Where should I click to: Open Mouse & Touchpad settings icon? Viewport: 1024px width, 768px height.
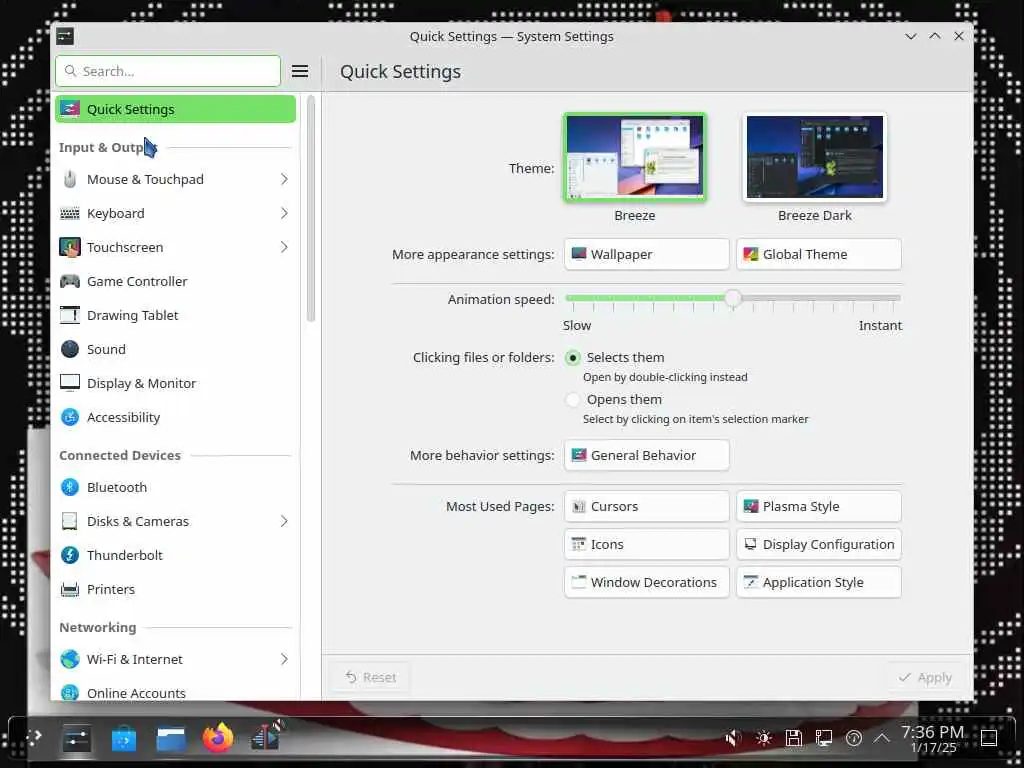coord(70,179)
